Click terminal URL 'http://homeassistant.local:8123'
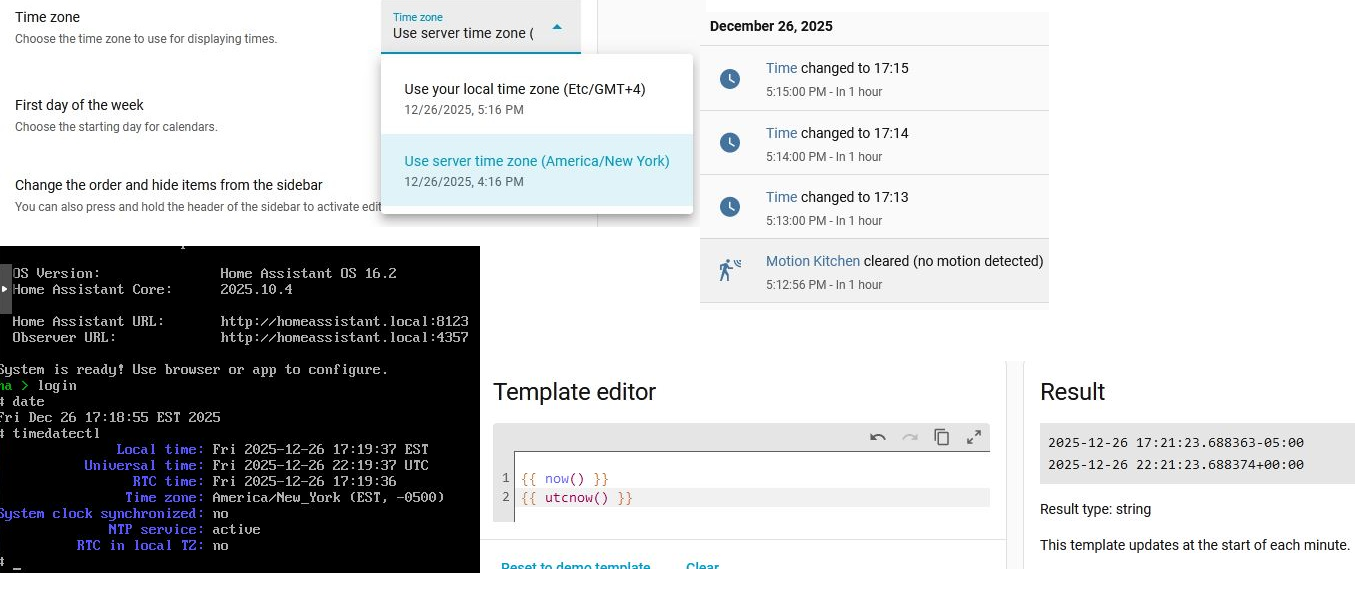This screenshot has height=596, width=1355. 344,321
